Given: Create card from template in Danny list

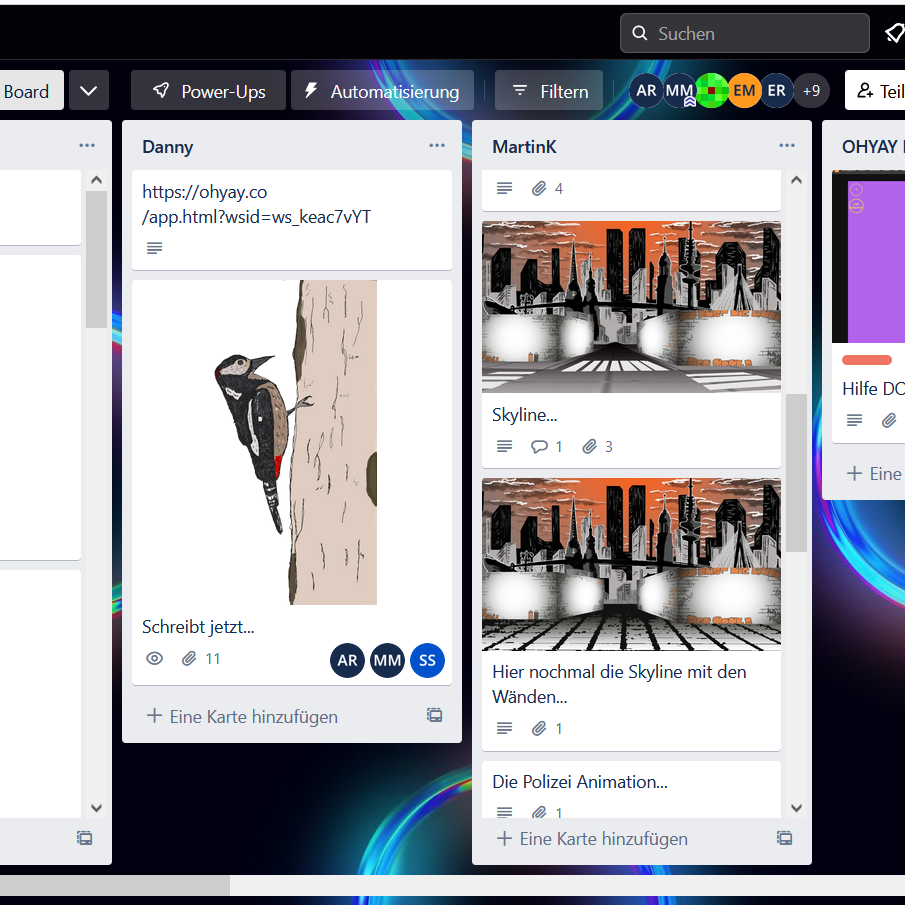Looking at the screenshot, I should pyautogui.click(x=435, y=716).
